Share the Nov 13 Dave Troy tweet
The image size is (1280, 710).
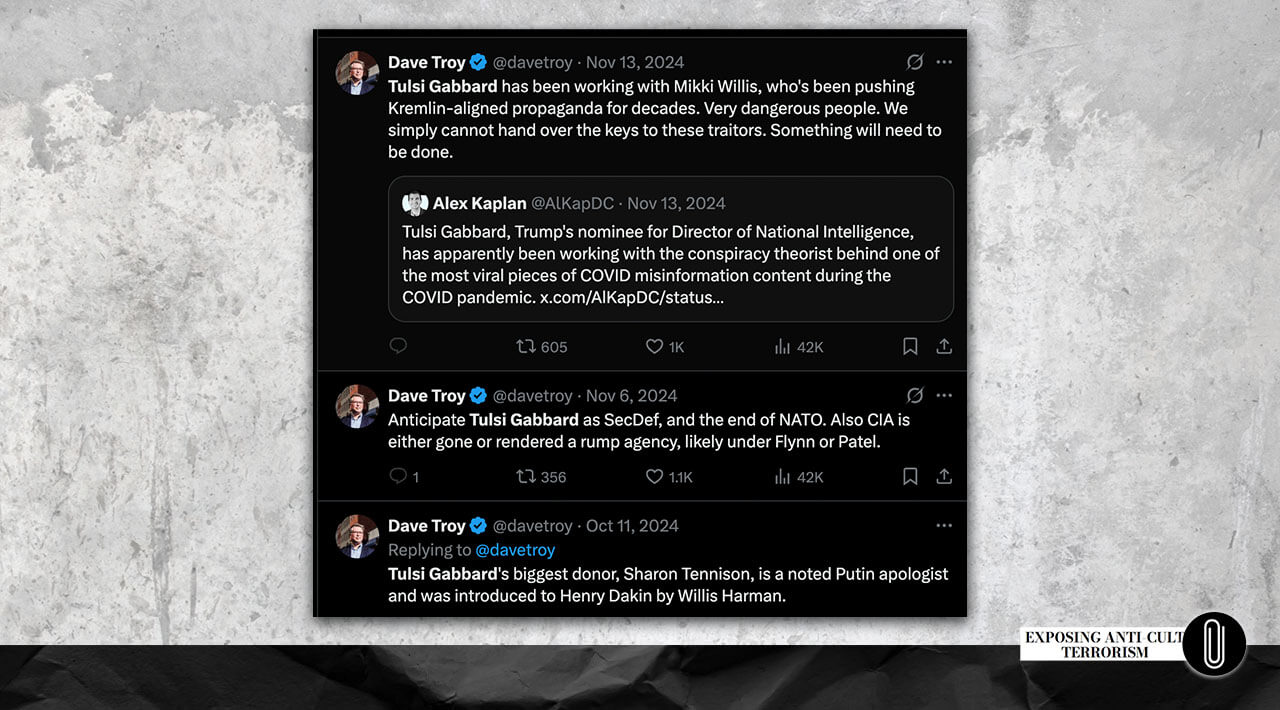click(x=943, y=346)
